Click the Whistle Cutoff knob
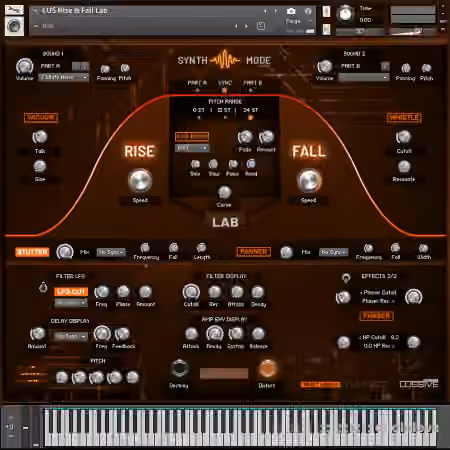Viewport: 450px width, 450px height. 404,137
